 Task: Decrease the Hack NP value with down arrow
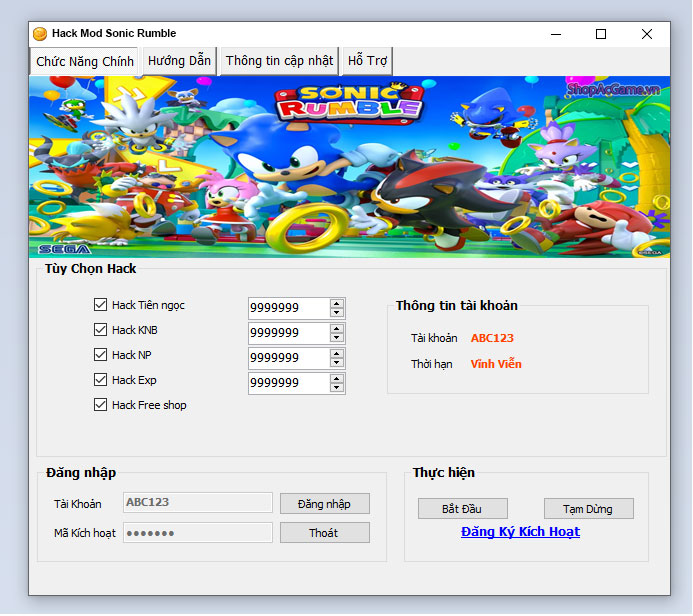337,363
